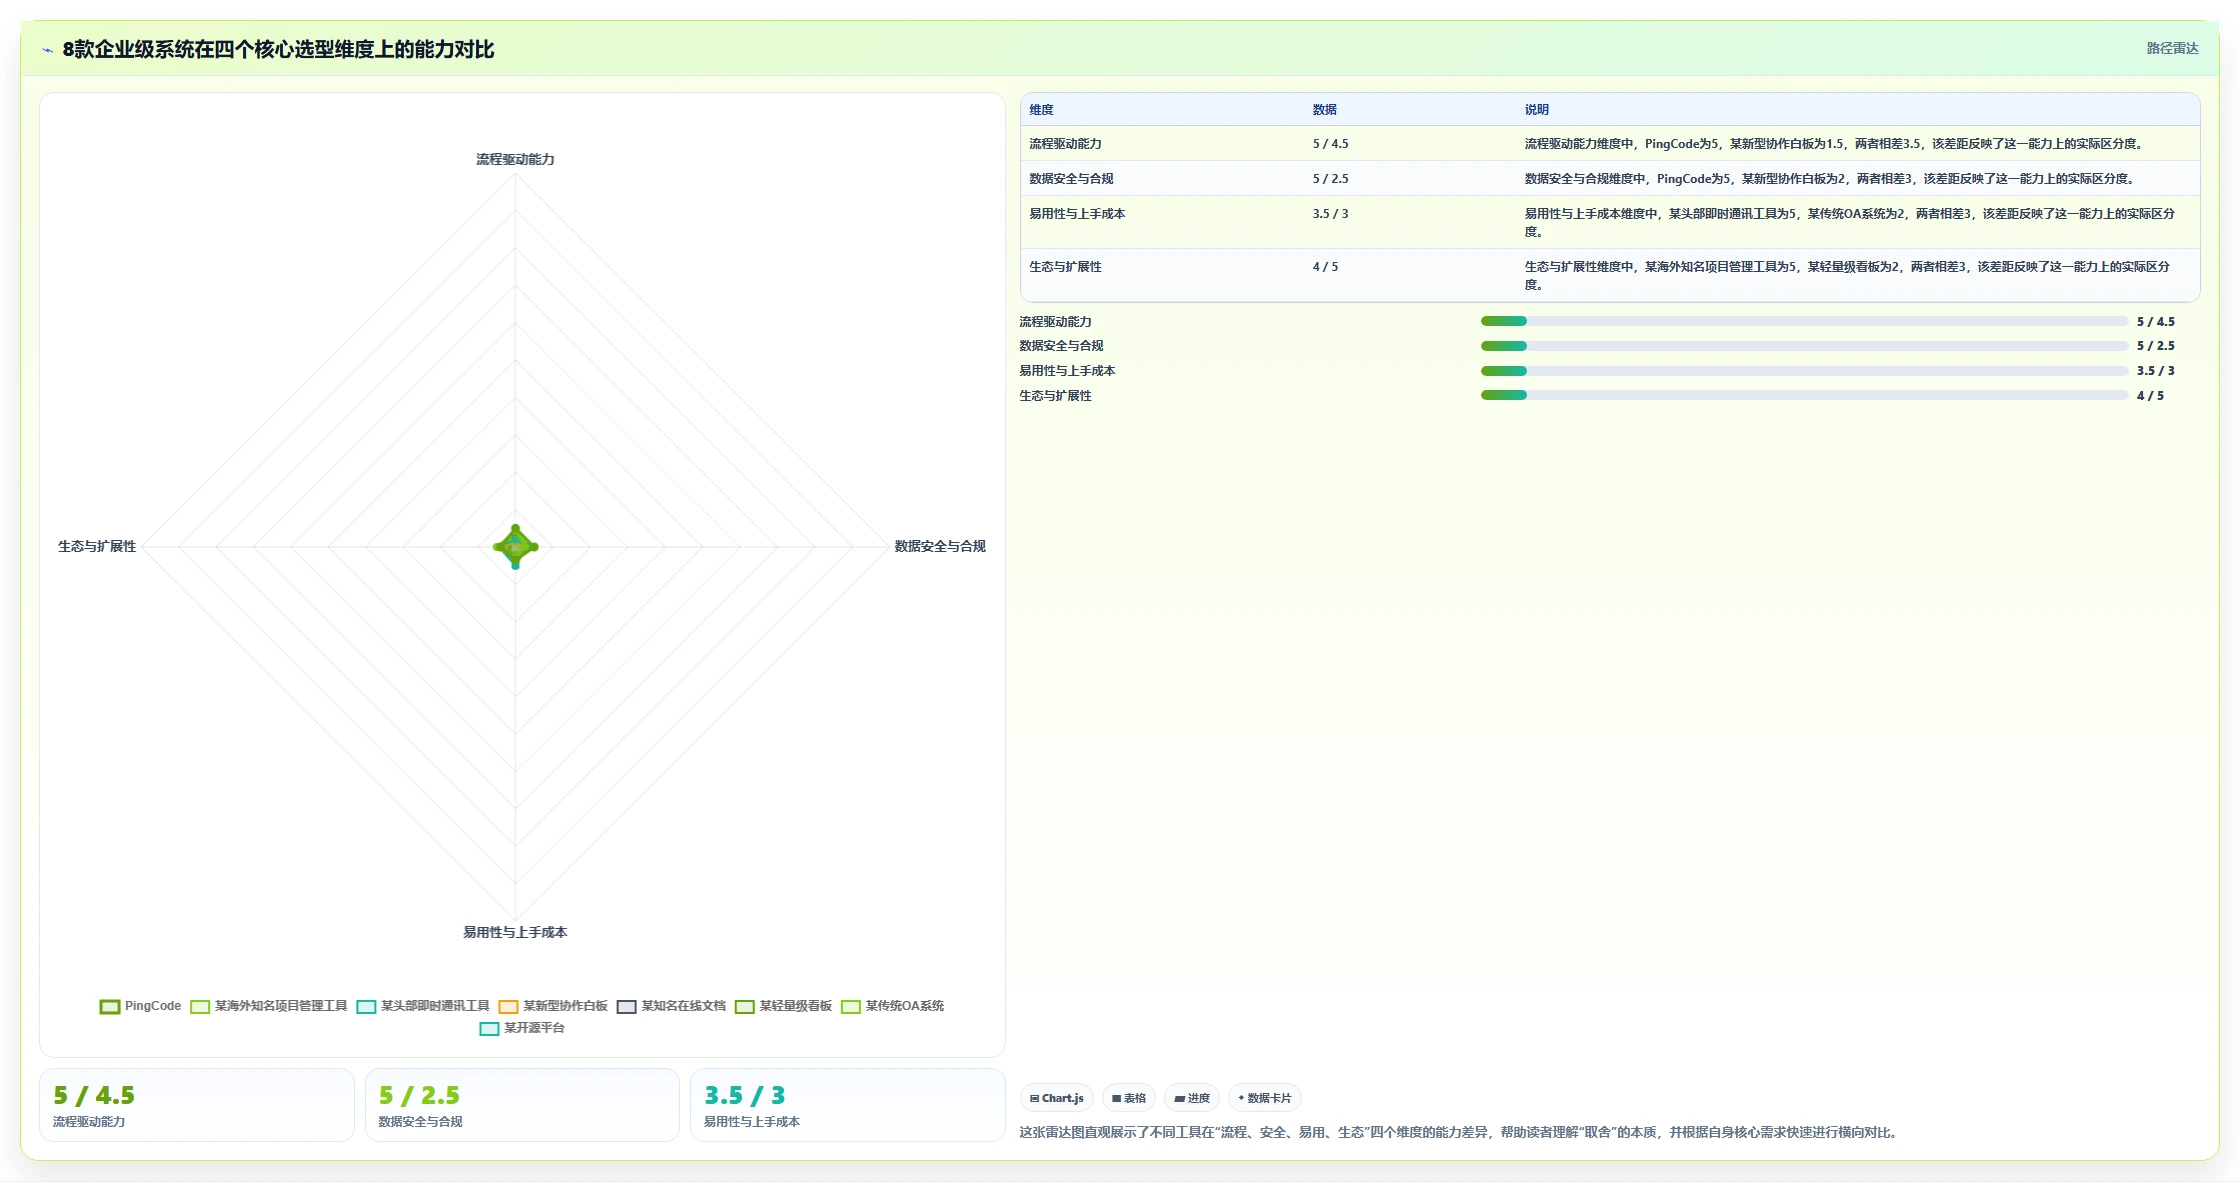This screenshot has width=2240, height=1182.
Task: Toggle 某新型协作白板 legend entry
Action: point(553,1006)
